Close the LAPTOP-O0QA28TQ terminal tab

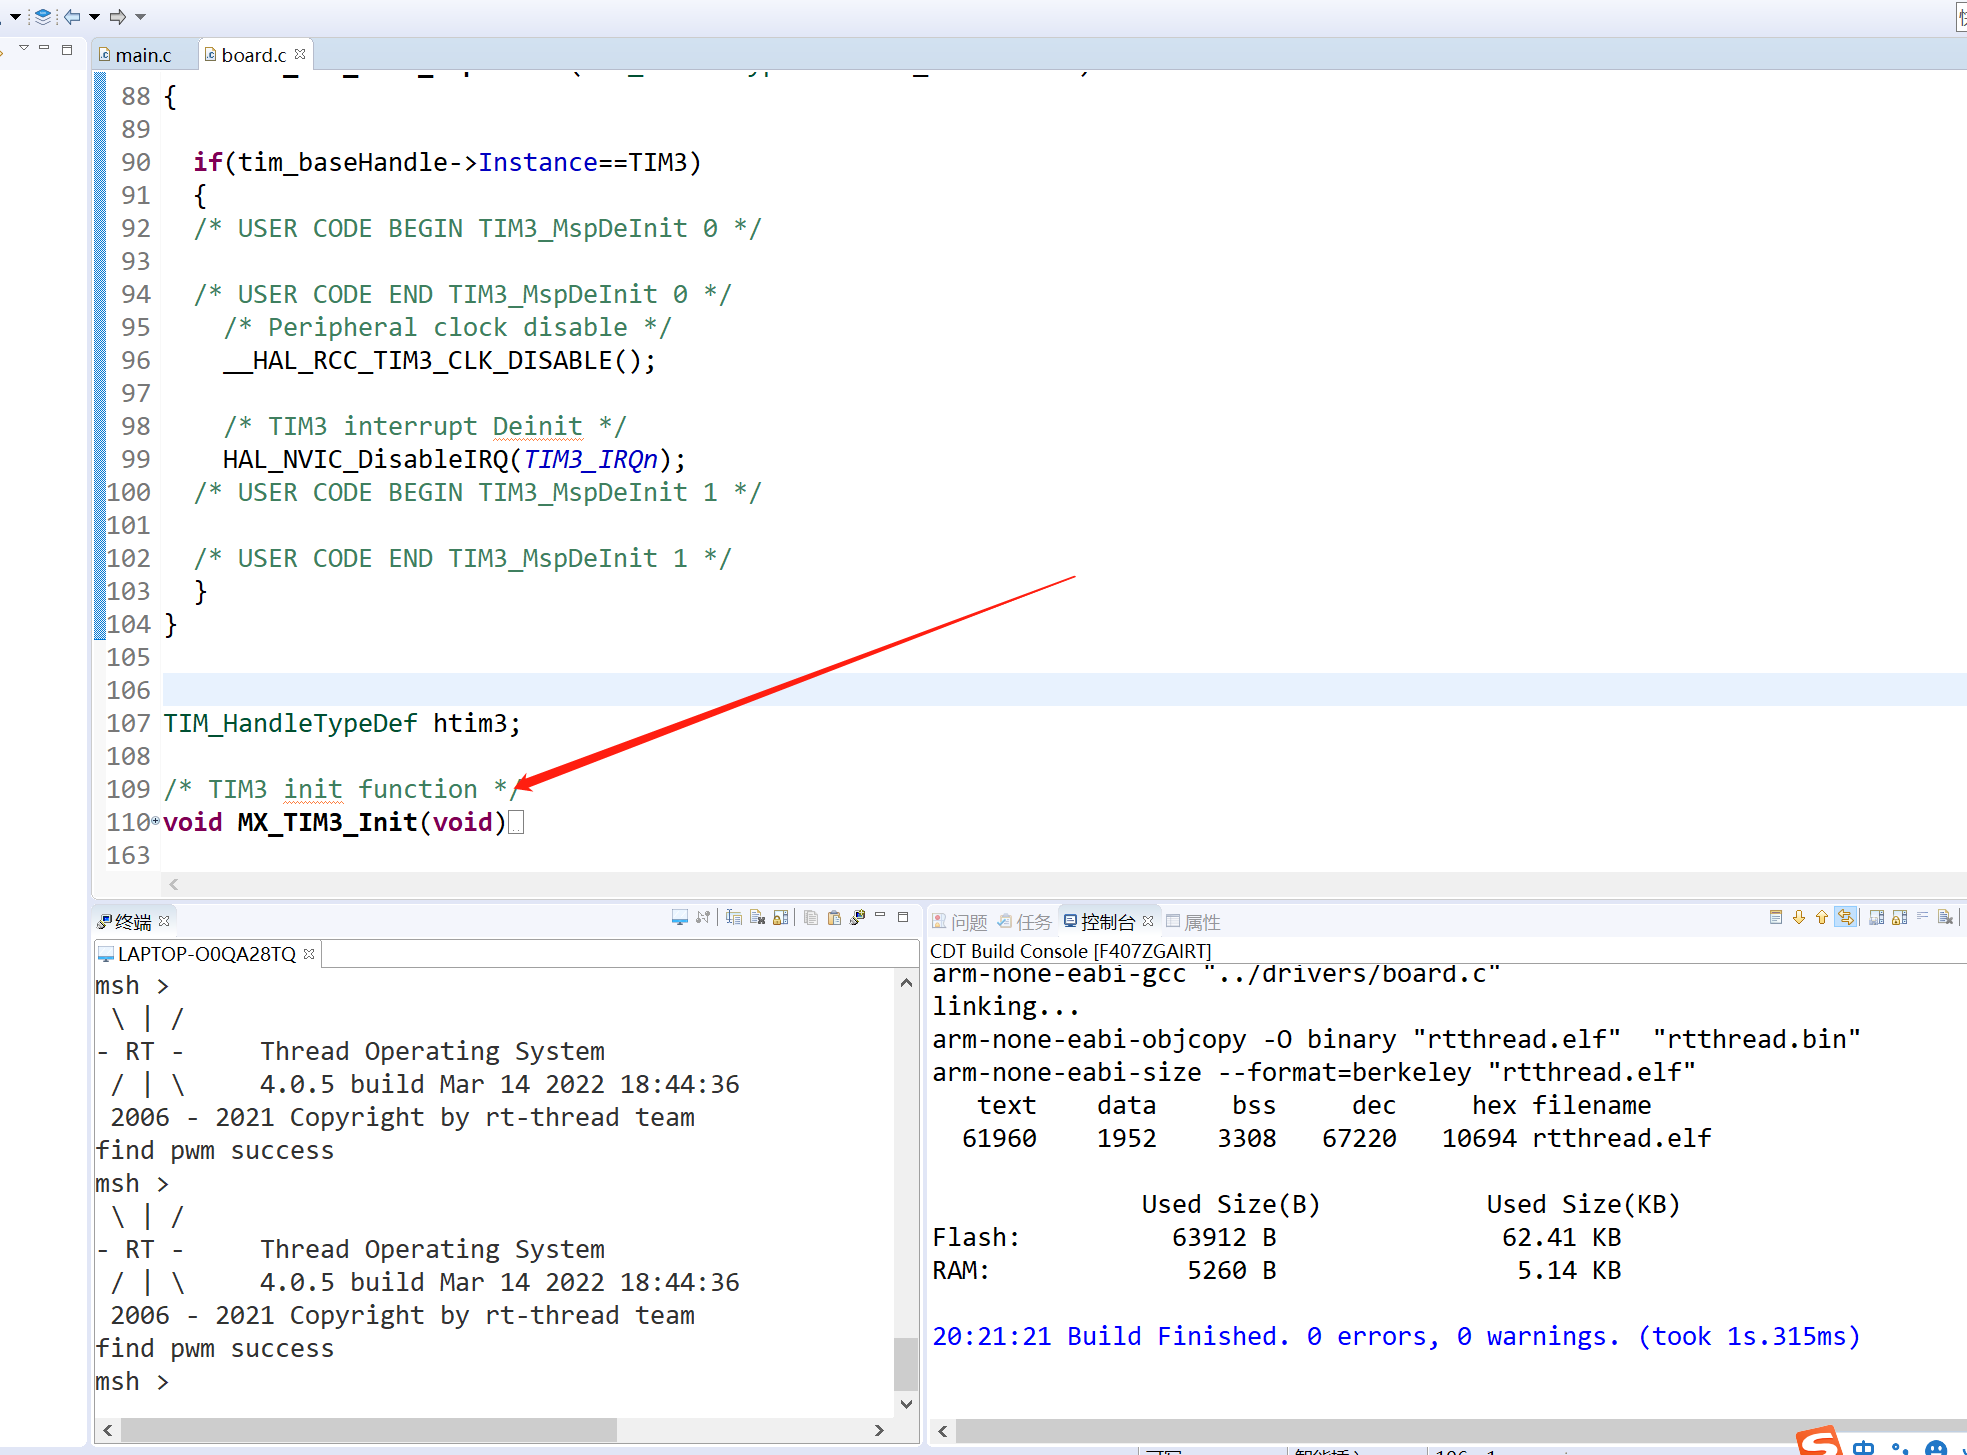309,954
